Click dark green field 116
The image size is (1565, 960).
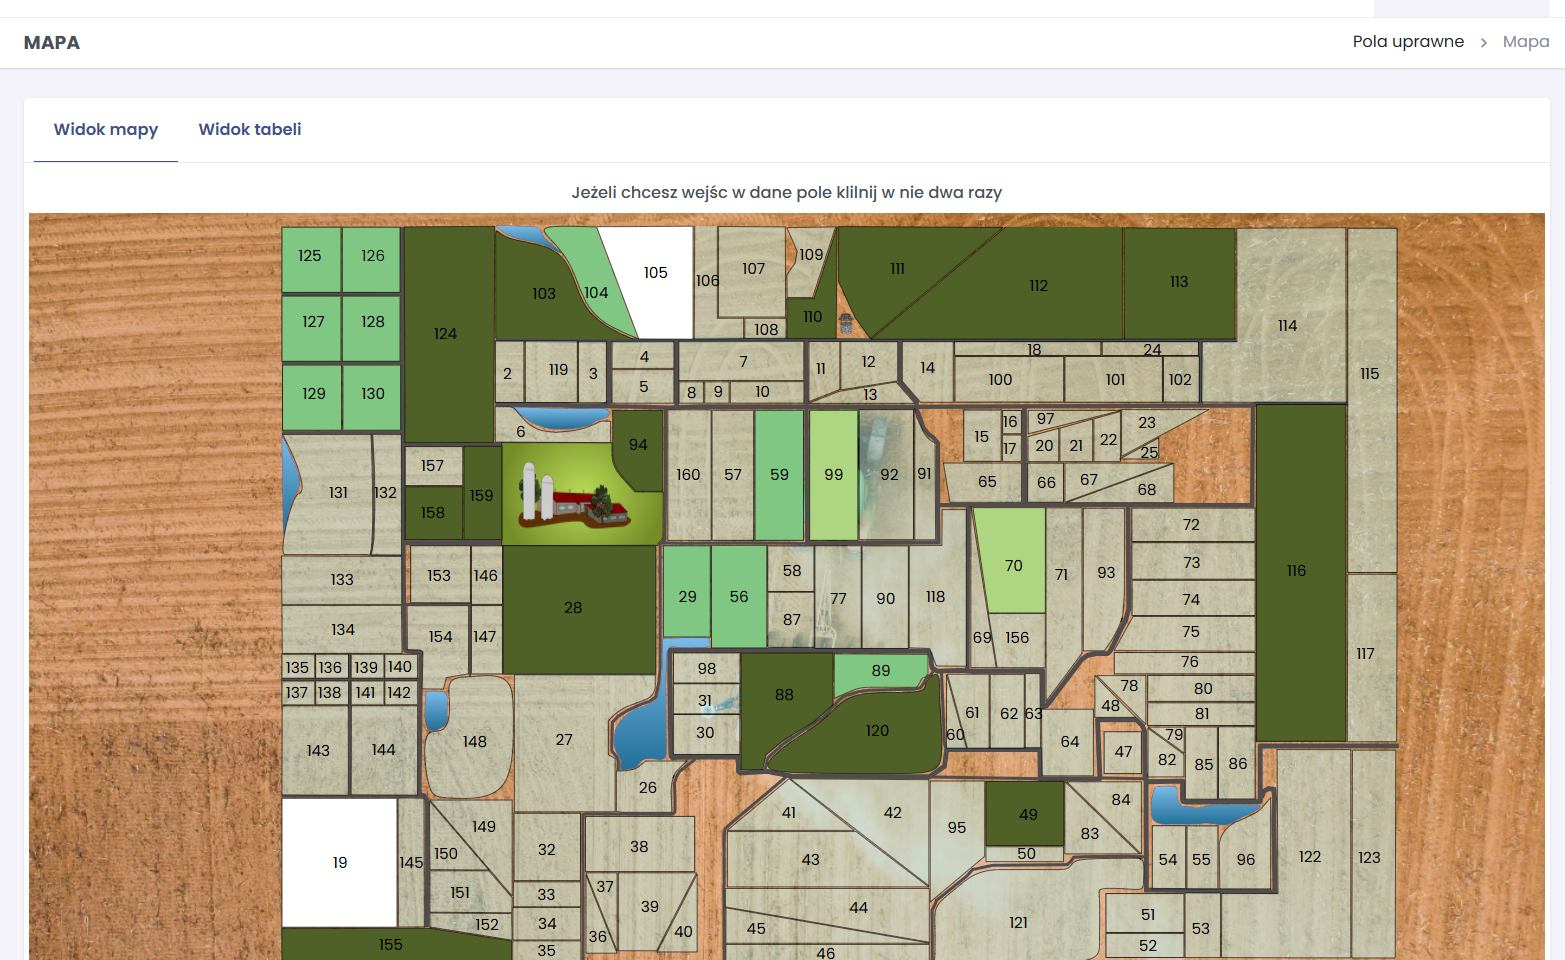pyautogui.click(x=1298, y=571)
